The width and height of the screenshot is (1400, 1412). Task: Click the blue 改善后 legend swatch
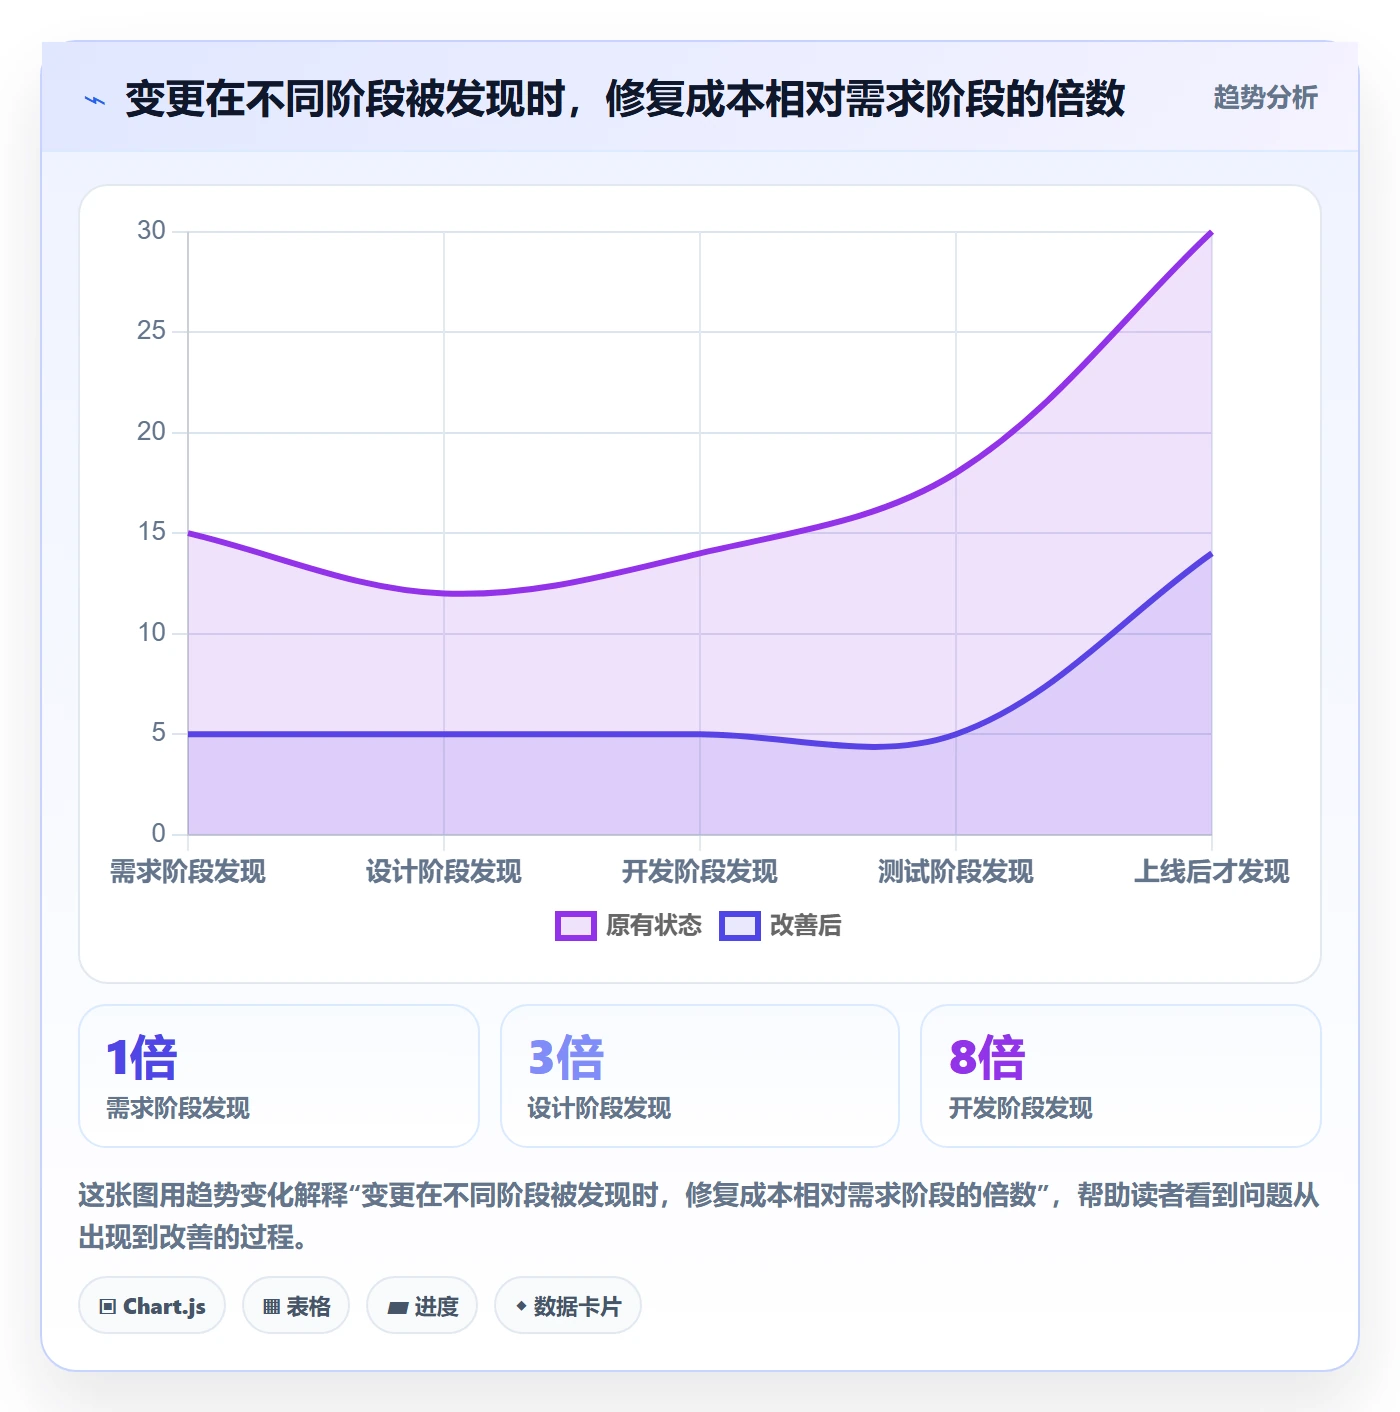point(740,926)
